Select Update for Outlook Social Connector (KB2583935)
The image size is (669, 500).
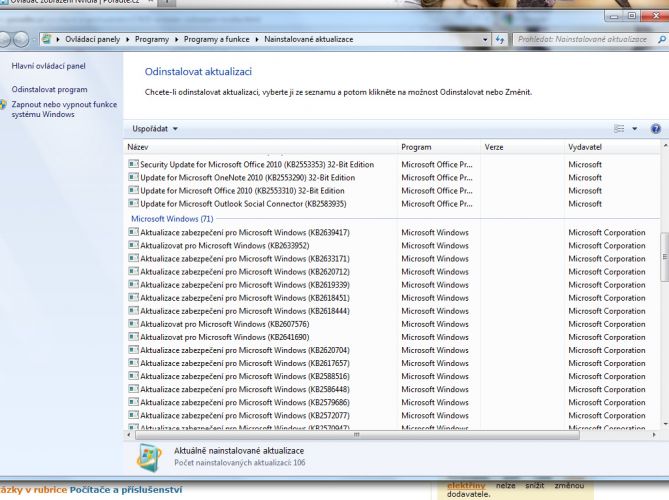[x=243, y=204]
